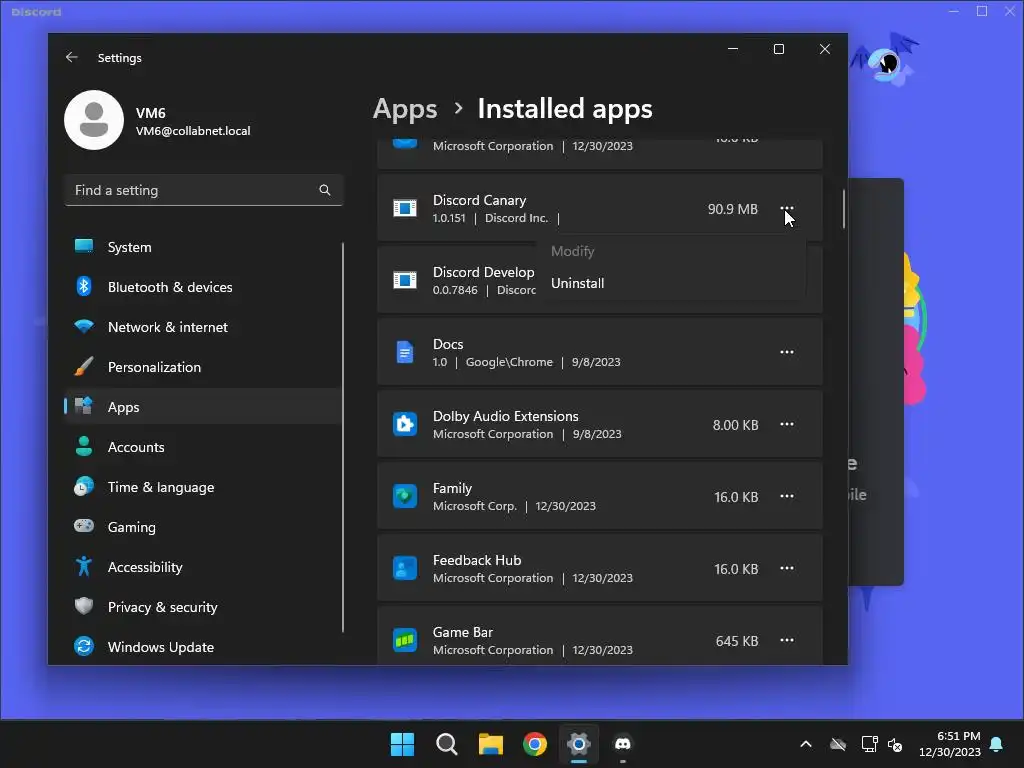This screenshot has height=768, width=1024.
Task: Click the Dolby Audio Extensions icon
Action: pos(405,424)
